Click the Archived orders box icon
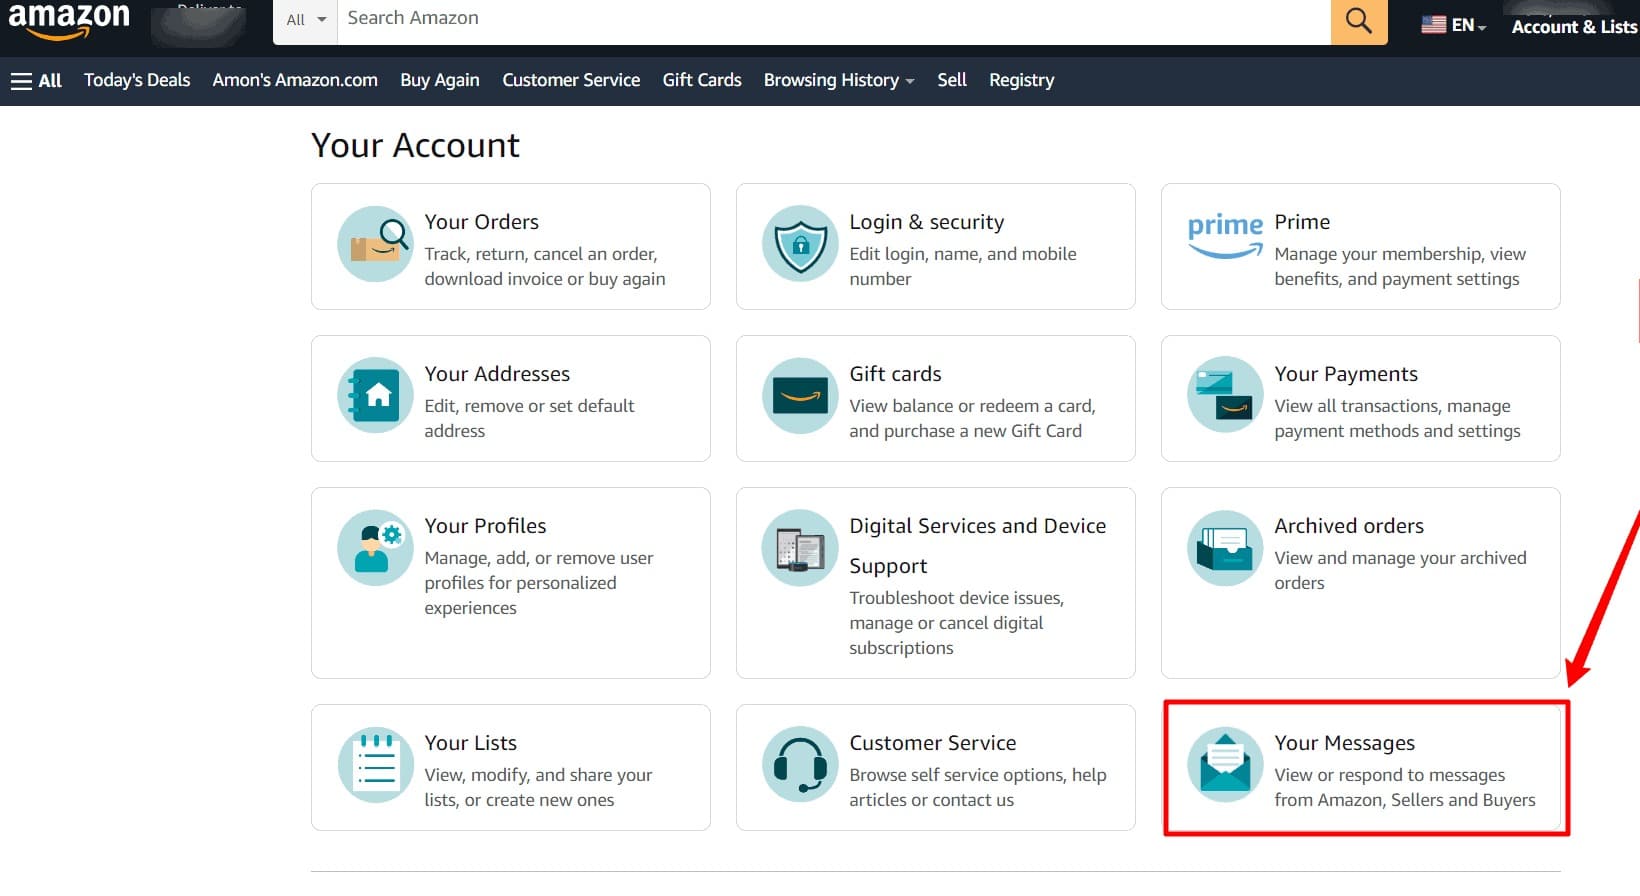 (1225, 548)
